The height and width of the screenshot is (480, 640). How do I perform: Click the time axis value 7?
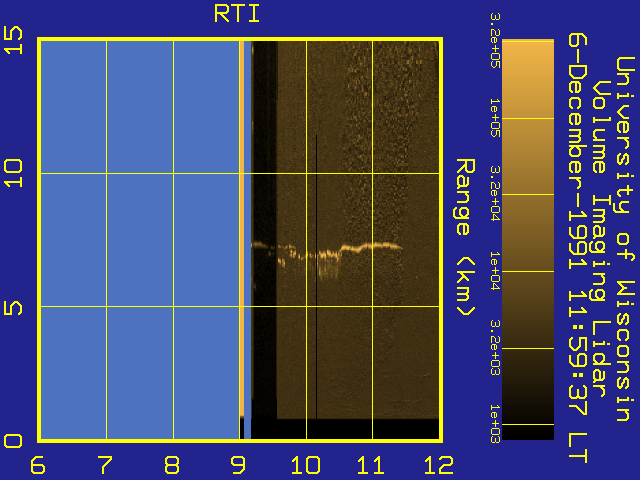point(105,465)
